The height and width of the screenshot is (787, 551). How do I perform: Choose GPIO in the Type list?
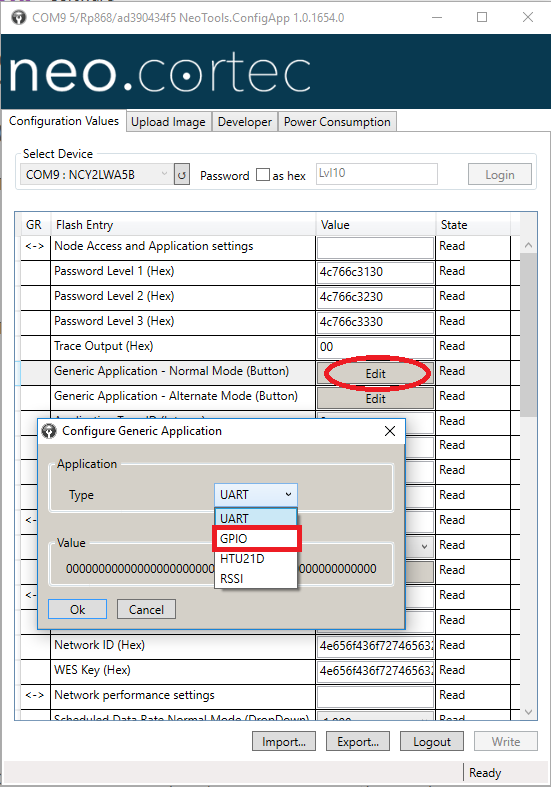tap(256, 539)
